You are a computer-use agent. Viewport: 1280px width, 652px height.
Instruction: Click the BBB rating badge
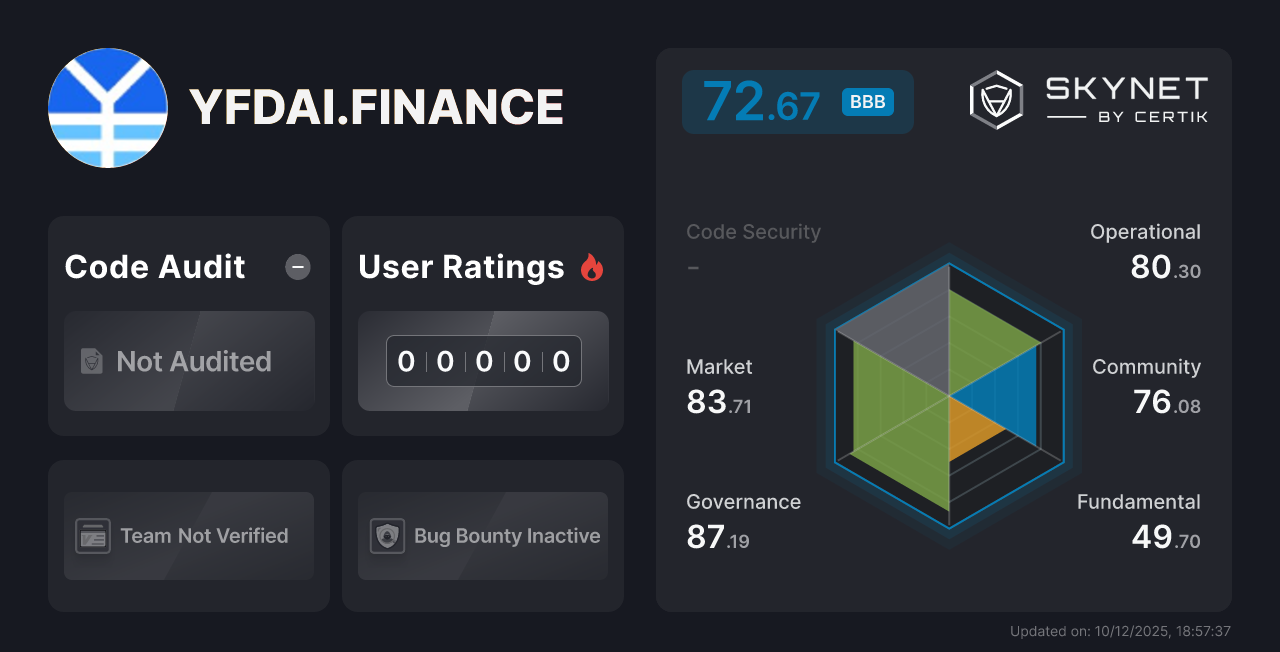pos(868,101)
